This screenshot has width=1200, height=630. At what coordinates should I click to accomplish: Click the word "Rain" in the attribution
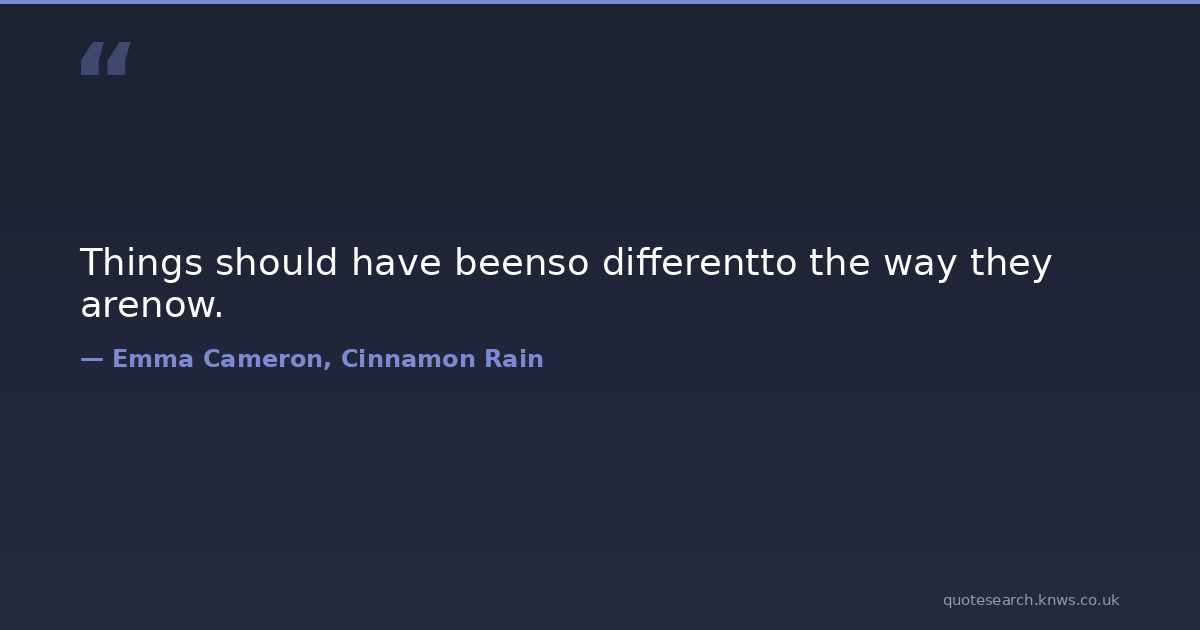(x=514, y=359)
